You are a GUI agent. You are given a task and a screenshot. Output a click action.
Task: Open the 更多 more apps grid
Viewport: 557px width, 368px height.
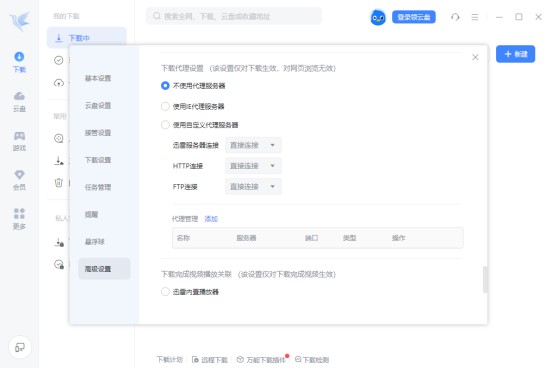click(x=19, y=219)
